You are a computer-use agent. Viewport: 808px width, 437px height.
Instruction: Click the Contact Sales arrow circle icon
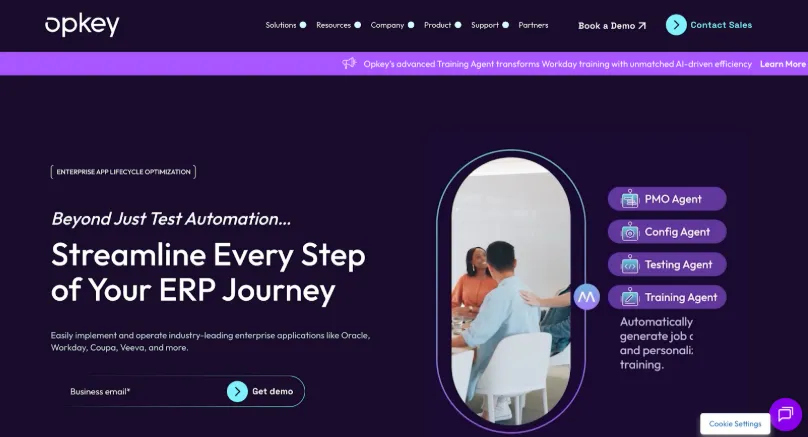pyautogui.click(x=676, y=25)
